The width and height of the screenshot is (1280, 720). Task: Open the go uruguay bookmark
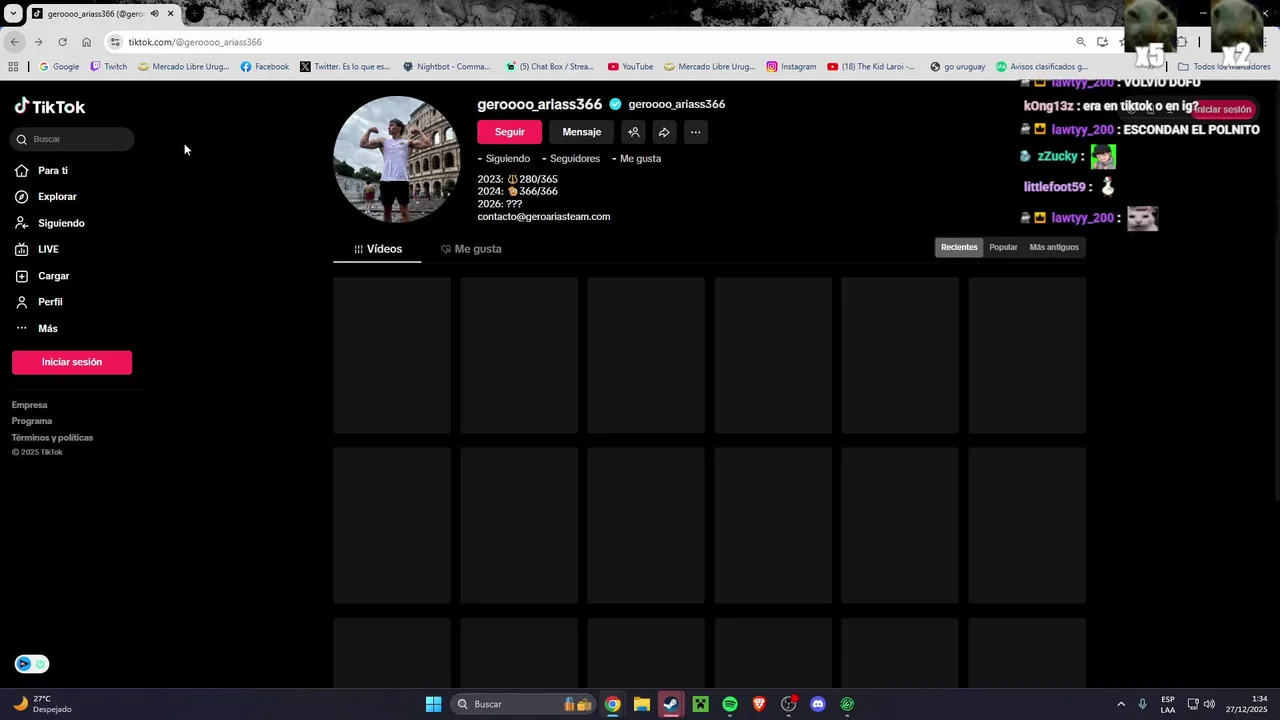click(x=957, y=67)
